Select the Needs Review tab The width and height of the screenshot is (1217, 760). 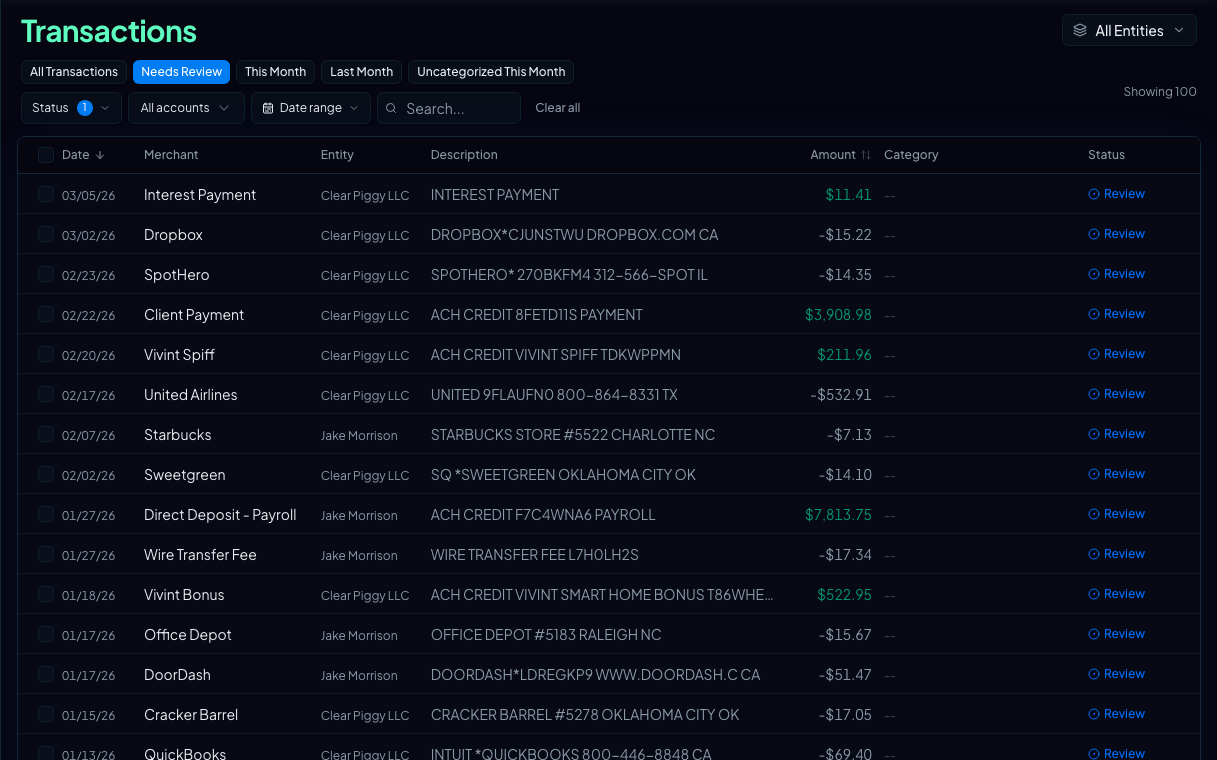click(181, 72)
